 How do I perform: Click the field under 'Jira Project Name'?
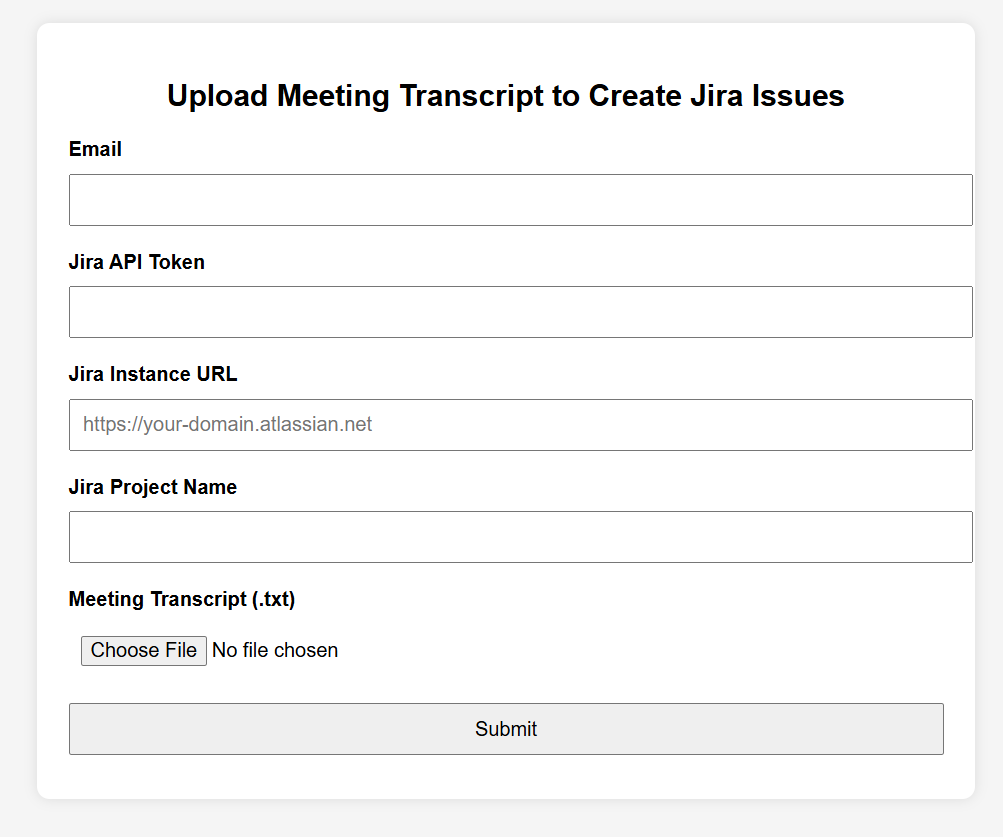[x=520, y=537]
